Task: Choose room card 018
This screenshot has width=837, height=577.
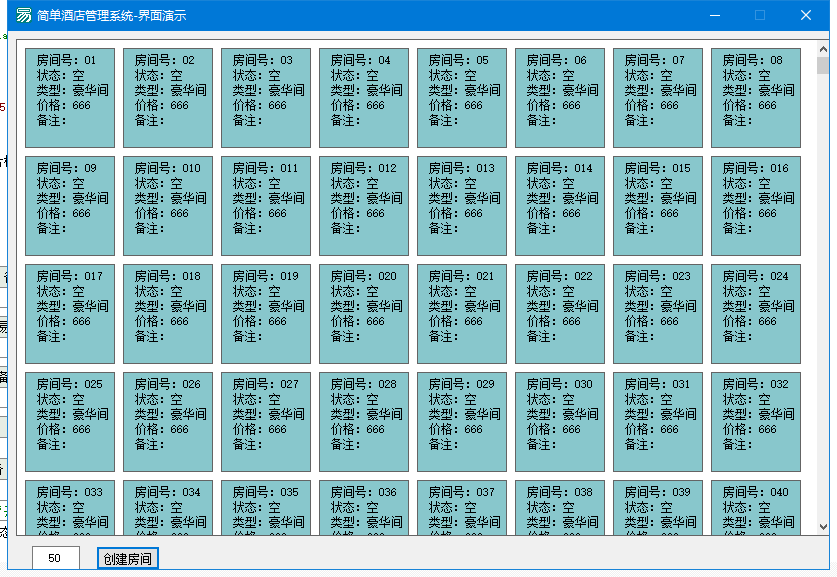Action: pyautogui.click(x=168, y=314)
